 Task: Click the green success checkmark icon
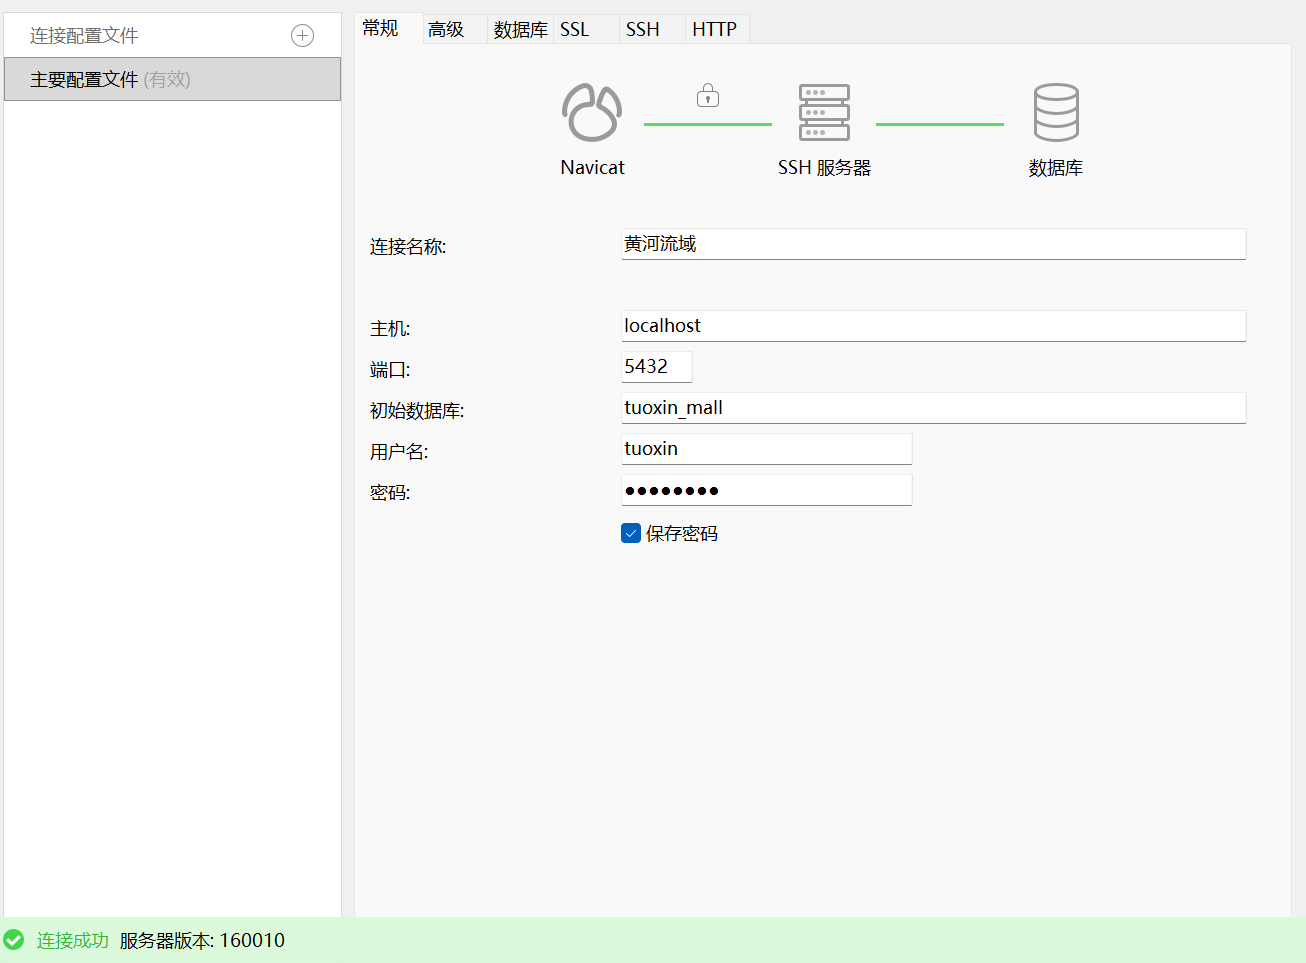click(14, 940)
